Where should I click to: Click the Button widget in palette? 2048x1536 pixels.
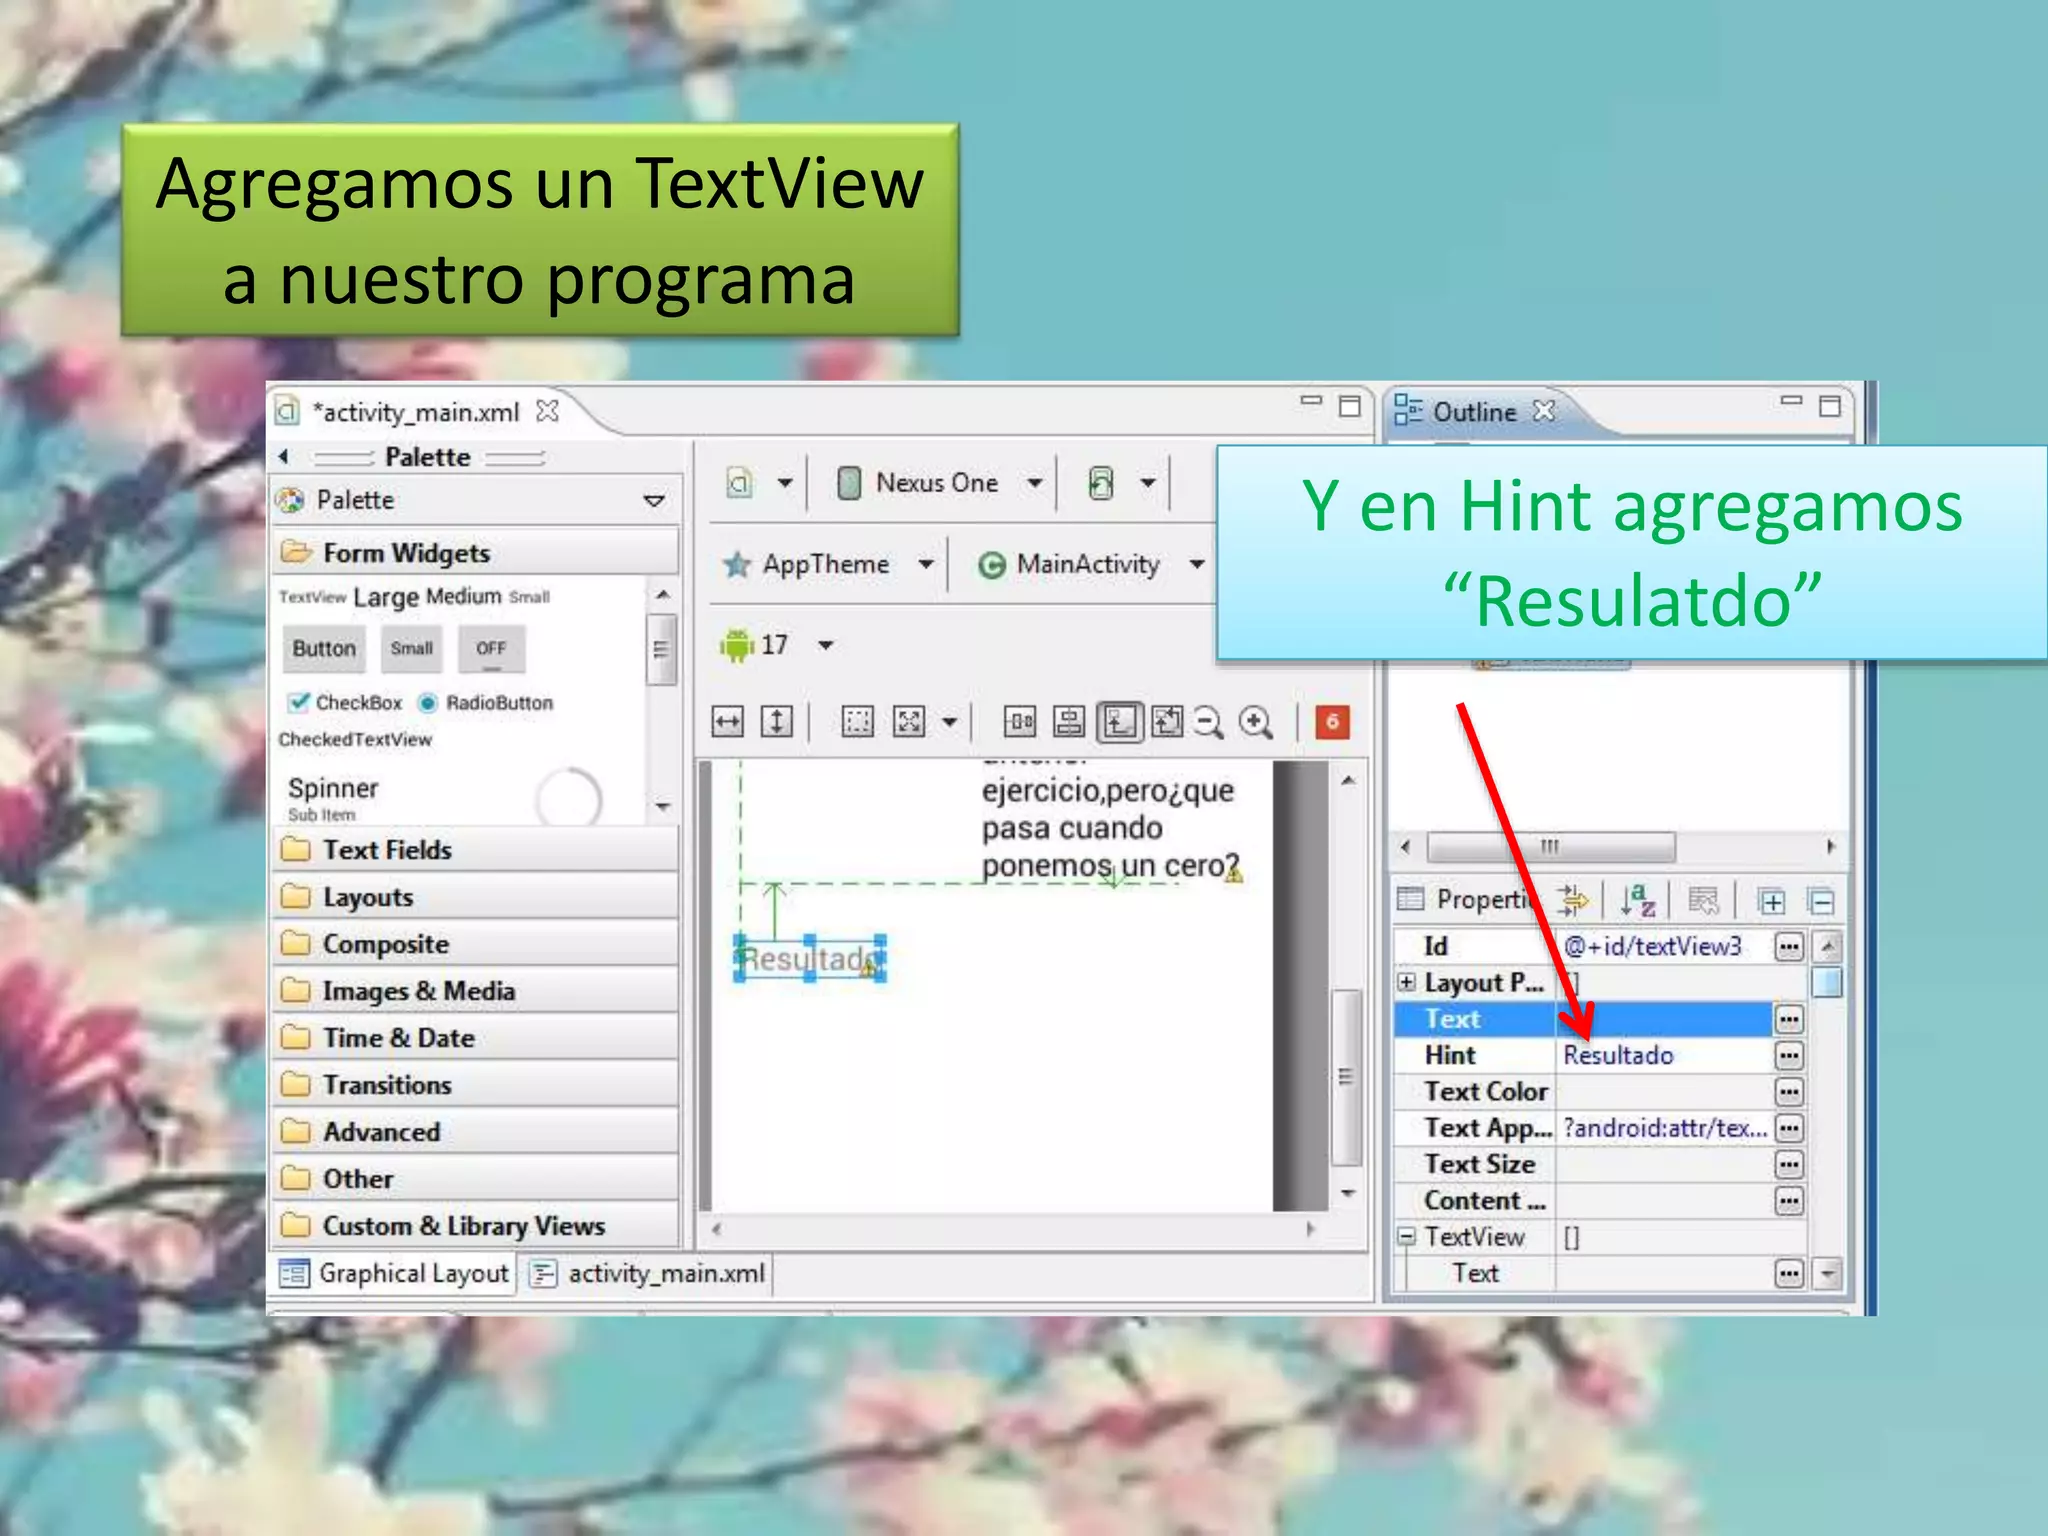(324, 649)
